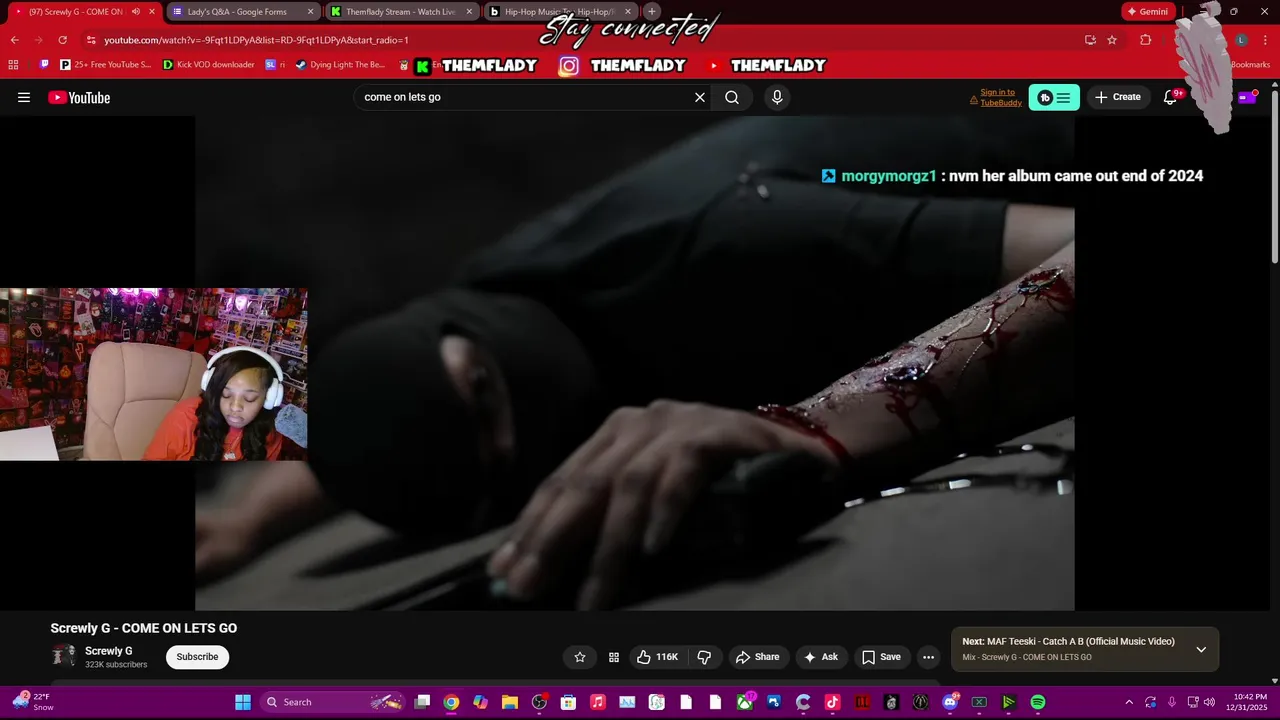The image size is (1280, 720).
Task: Switch to Themflady Stream Kick tab
Action: 402,12
